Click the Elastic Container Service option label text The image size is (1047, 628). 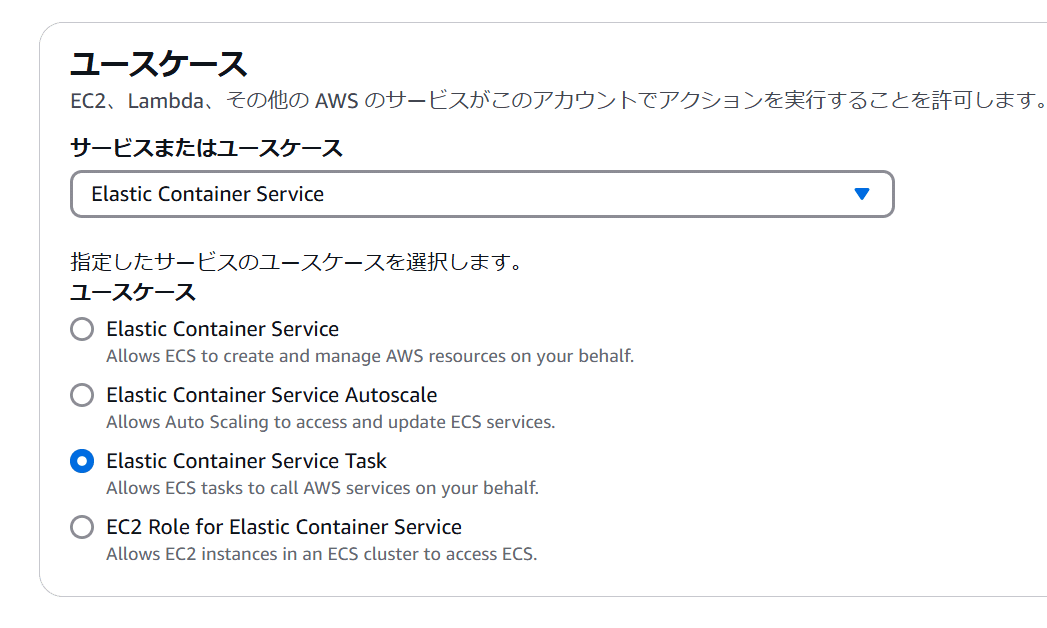point(223,328)
